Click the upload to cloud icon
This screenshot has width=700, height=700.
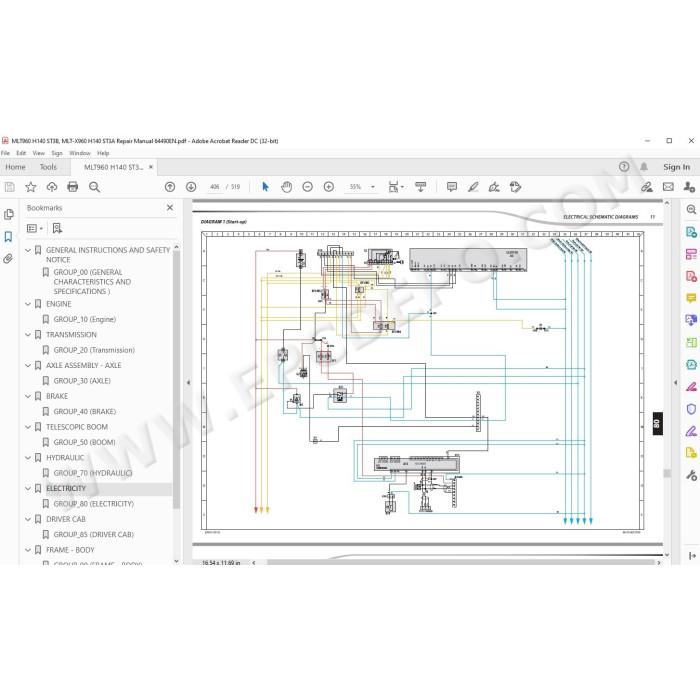pyautogui.click(x=52, y=187)
